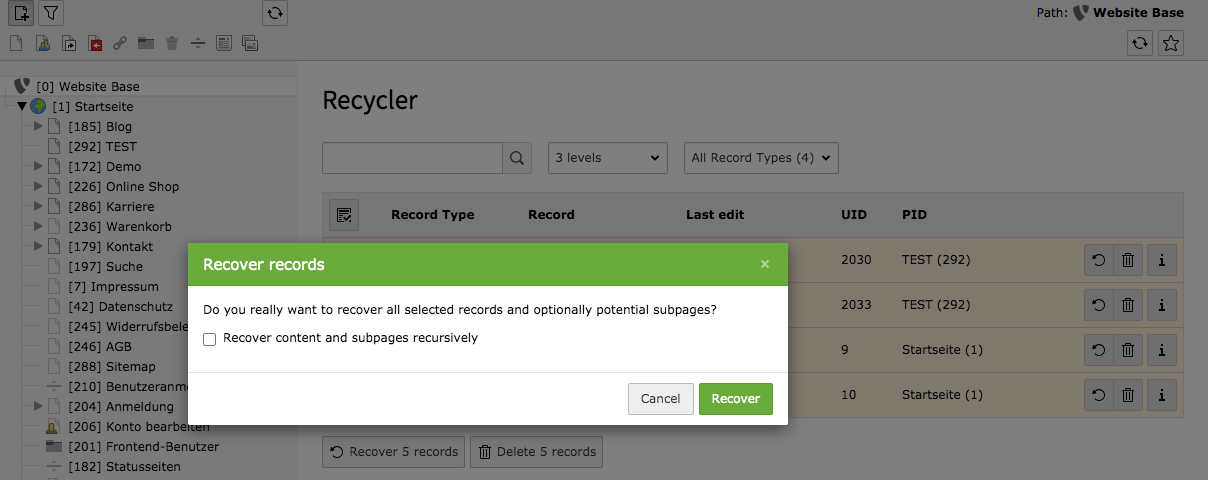Screen dimensions: 1208x480
Task: Toggle select all records checkbox icon in table header
Action: 344,215
